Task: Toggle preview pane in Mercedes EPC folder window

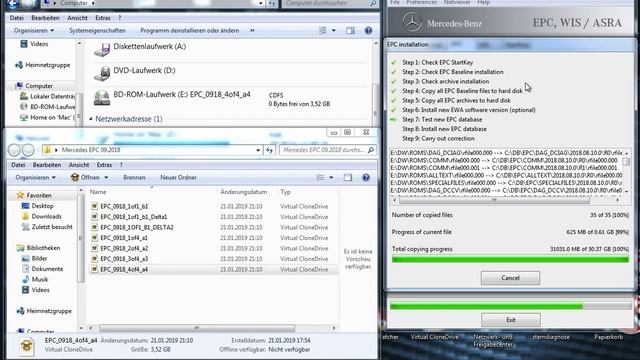Action: (x=348, y=178)
